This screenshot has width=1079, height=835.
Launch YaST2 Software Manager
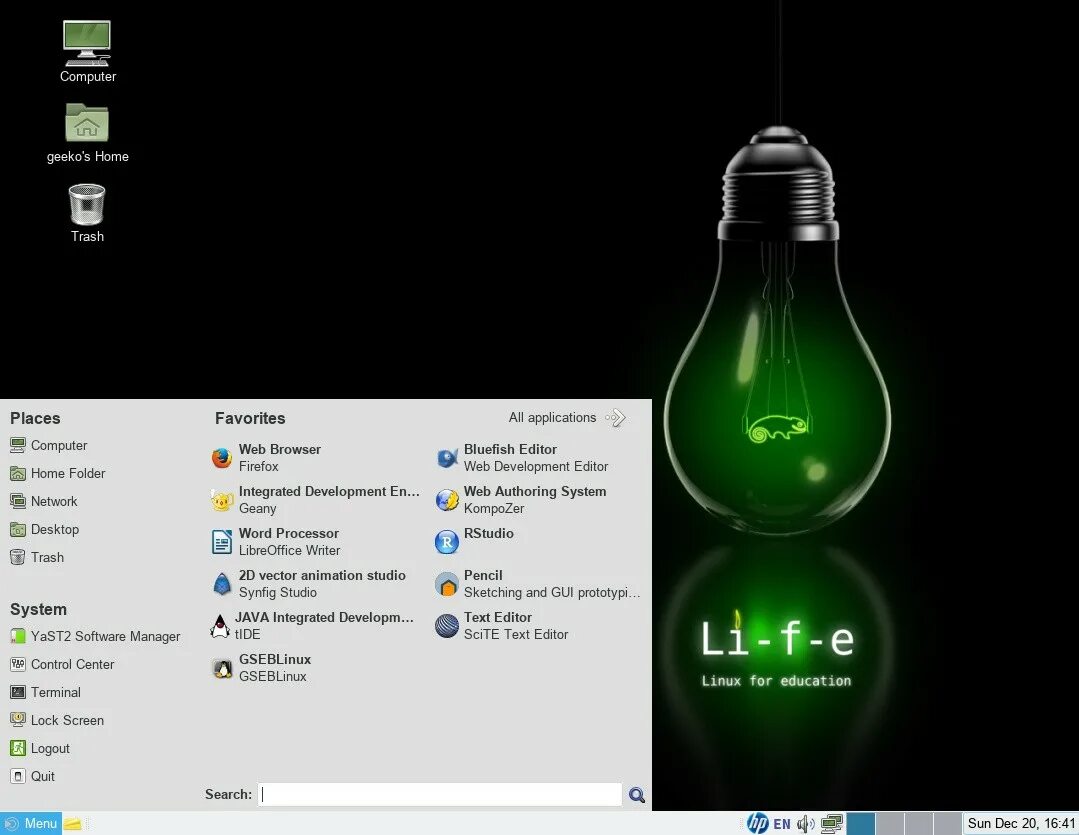click(95, 637)
